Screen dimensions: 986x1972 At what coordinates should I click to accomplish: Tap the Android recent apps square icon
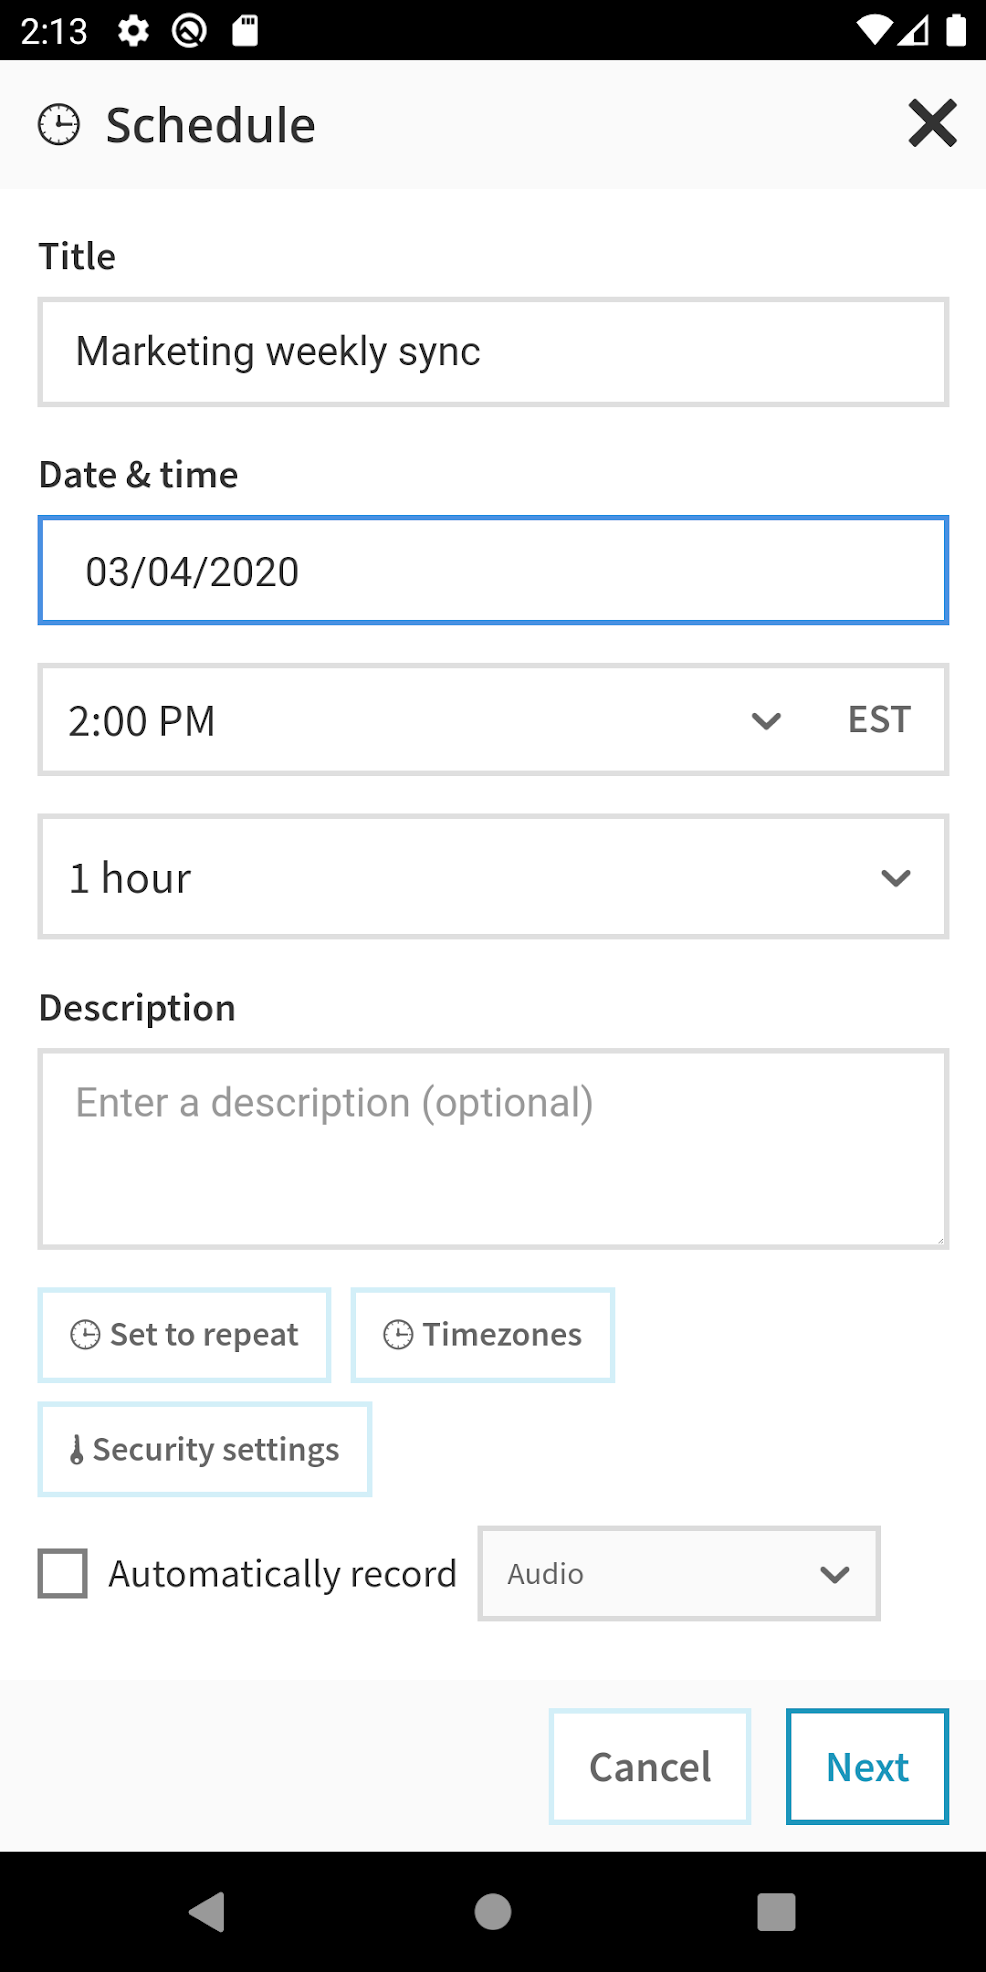click(776, 1912)
